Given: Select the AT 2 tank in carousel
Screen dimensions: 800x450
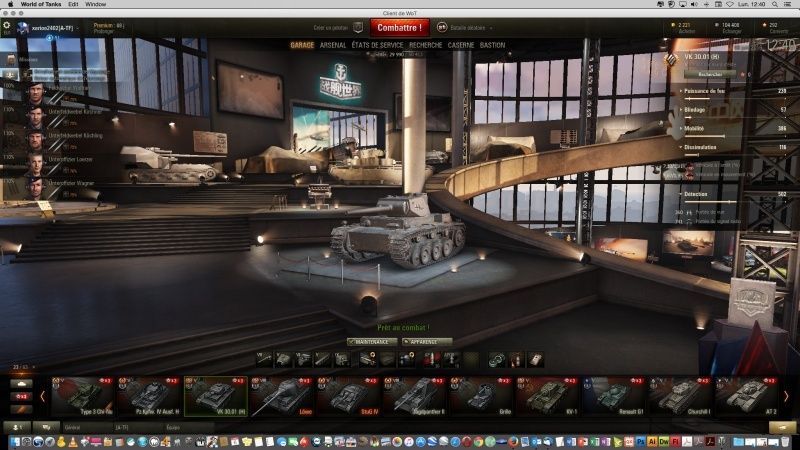Looking at the screenshot, I should click(746, 396).
